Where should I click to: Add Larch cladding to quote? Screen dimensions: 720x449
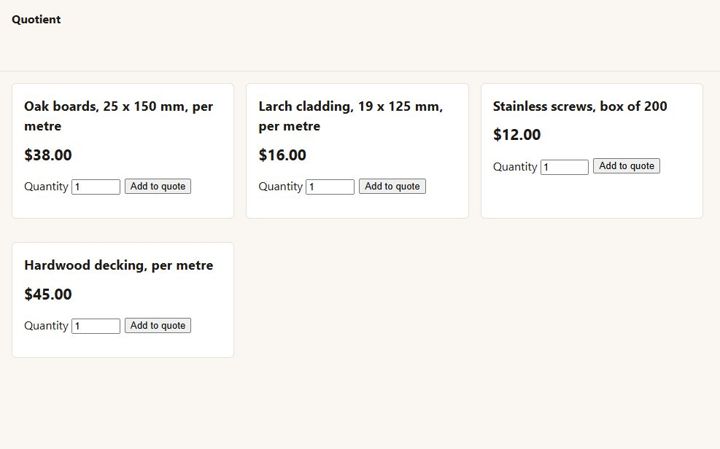click(392, 186)
